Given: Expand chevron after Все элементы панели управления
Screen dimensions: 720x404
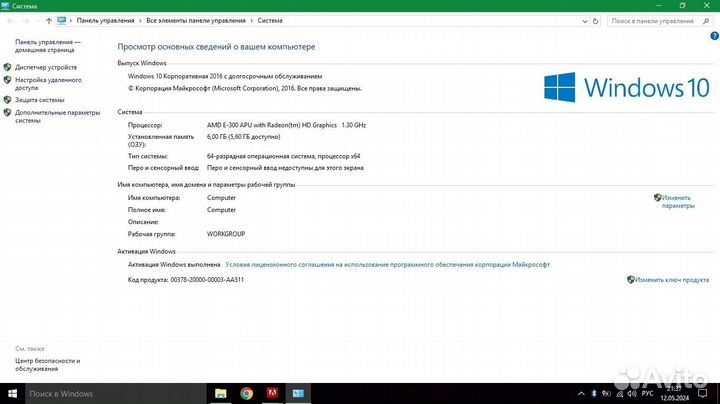Looking at the screenshot, I should (x=252, y=21).
